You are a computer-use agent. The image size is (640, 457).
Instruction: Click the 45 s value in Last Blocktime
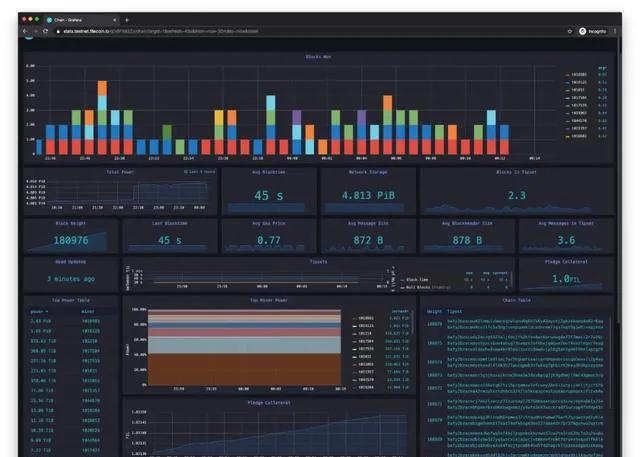point(169,240)
